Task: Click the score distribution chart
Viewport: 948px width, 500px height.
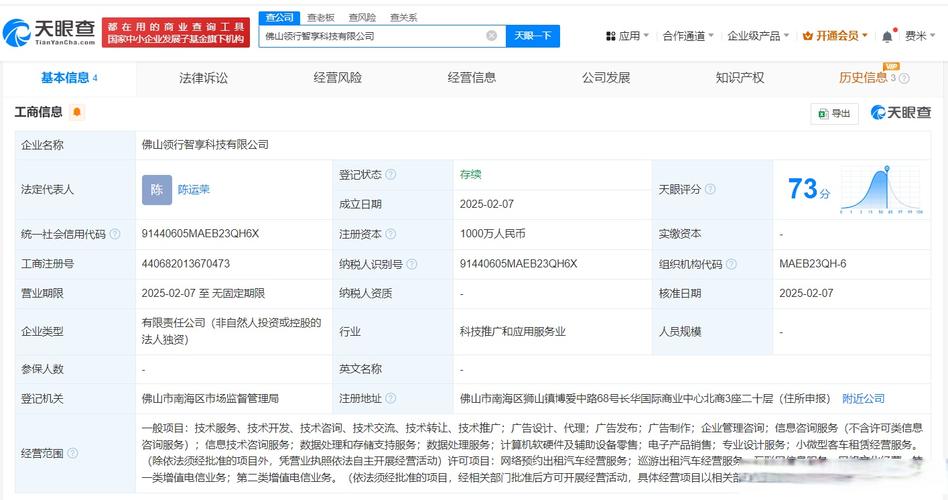Action: (x=881, y=190)
